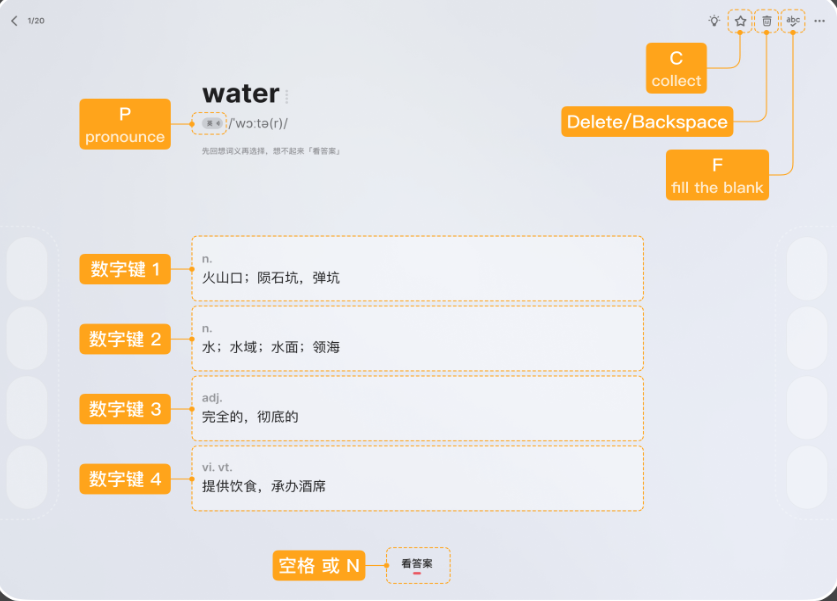
Task: Select answer 完全的，彻底的
Action: click(x=417, y=408)
